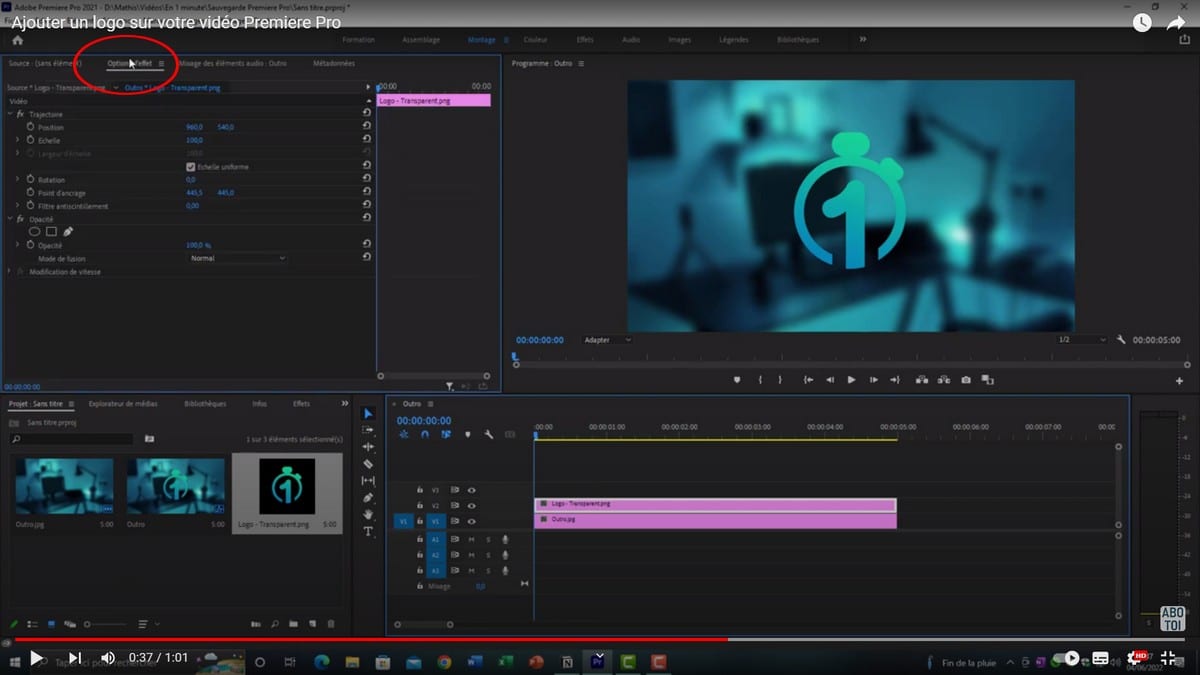Open the timeline wrench display settings
Screen dimensions: 1200x675
point(489,435)
